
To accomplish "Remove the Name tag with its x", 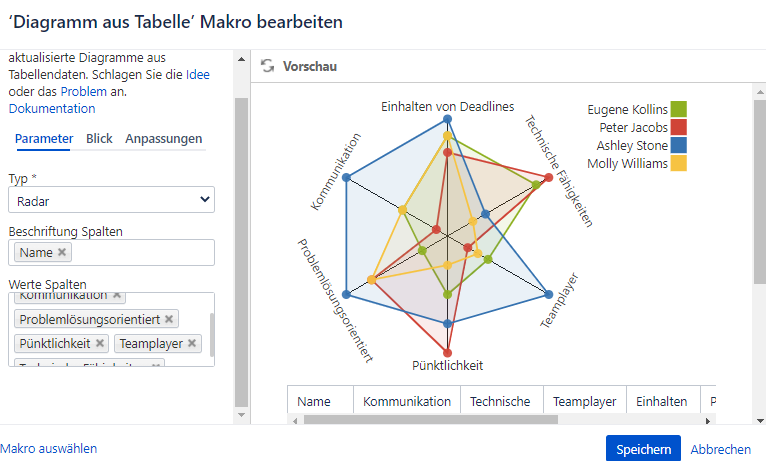I will coord(62,252).
